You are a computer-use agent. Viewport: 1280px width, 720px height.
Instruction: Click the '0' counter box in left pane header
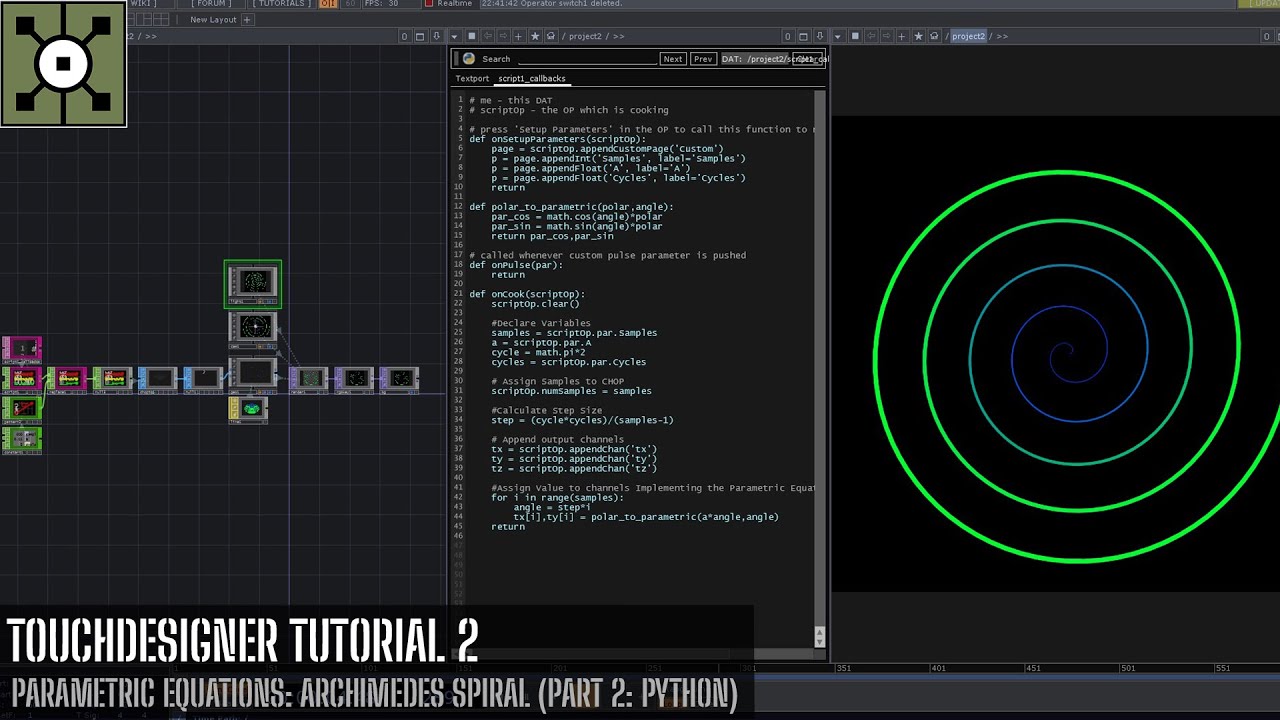pos(405,36)
